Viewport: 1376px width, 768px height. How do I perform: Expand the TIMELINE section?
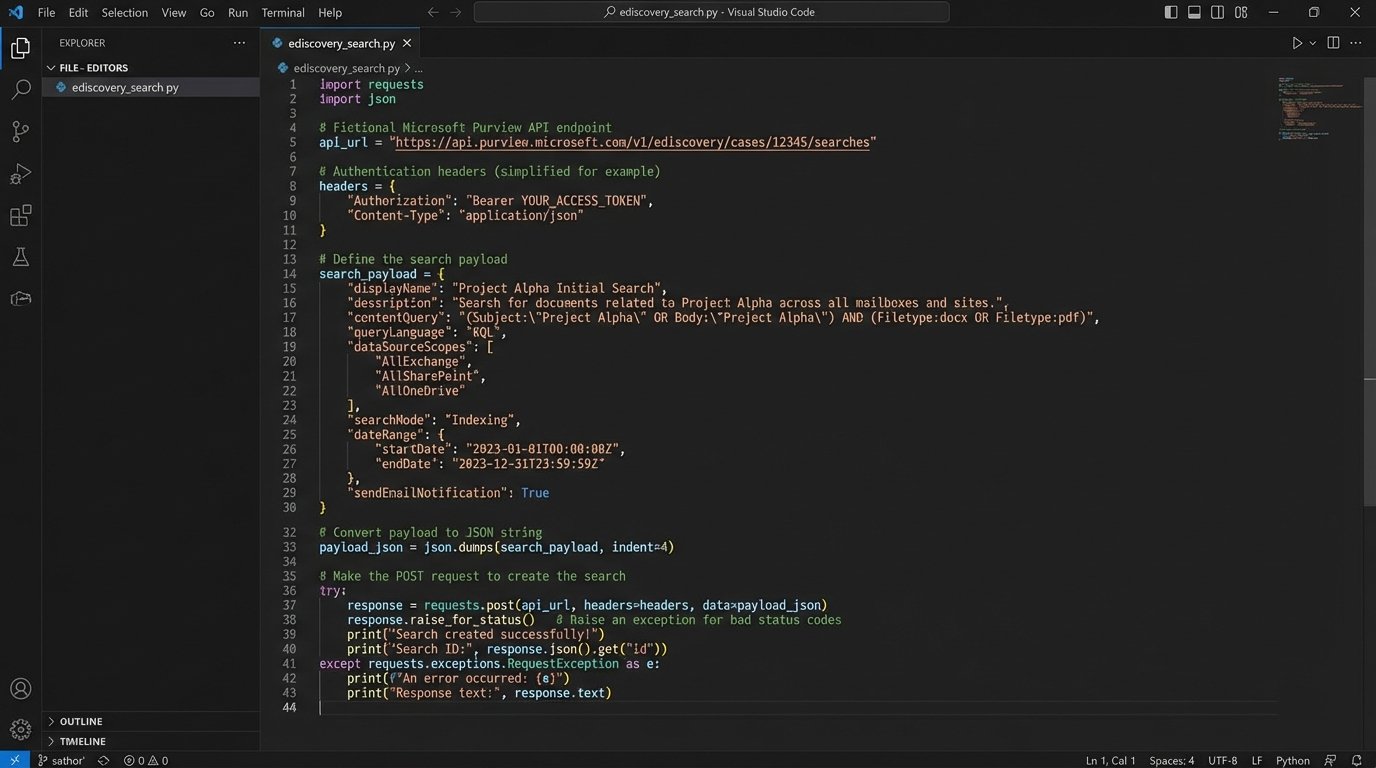click(82, 741)
